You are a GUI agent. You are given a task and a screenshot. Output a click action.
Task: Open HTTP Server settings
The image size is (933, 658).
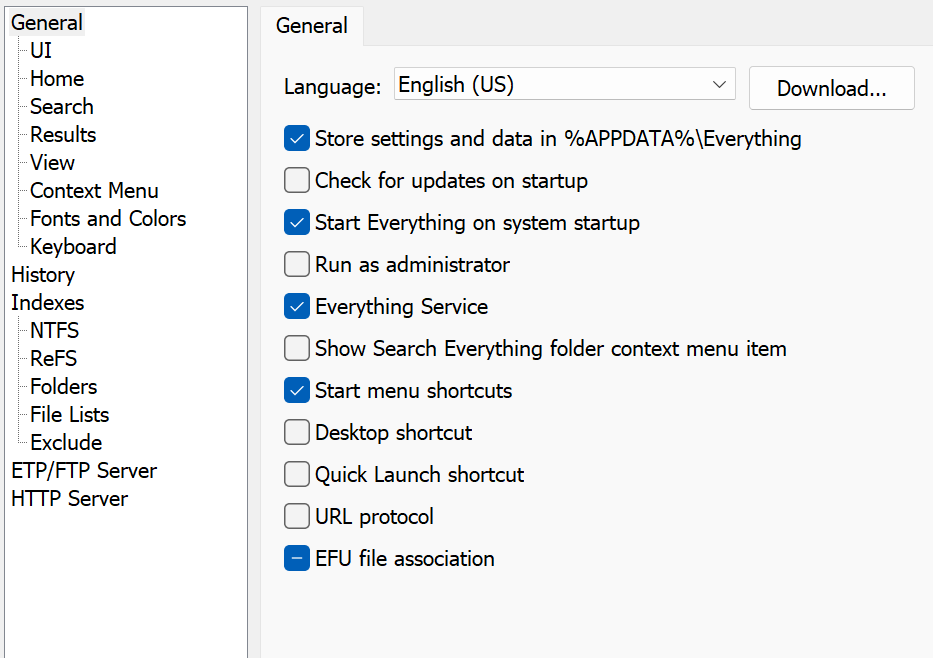tap(70, 499)
